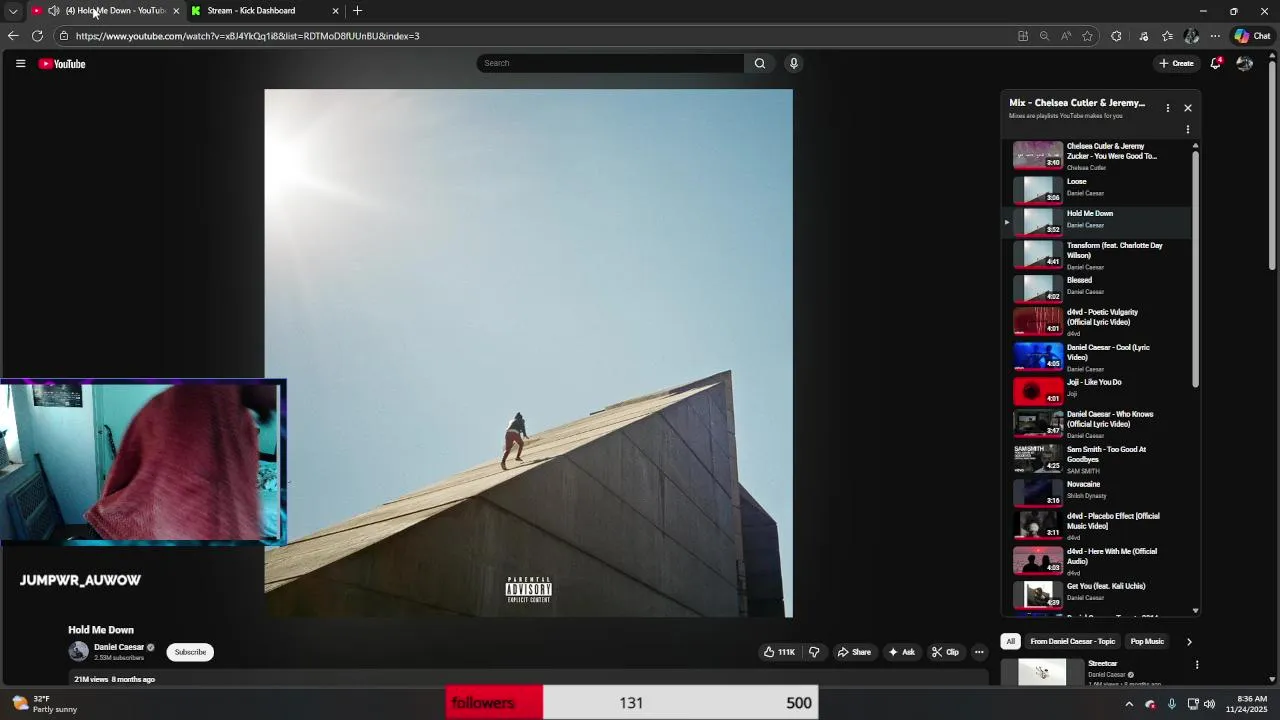Zoom out using the address bar magnifier icon

click(1044, 36)
